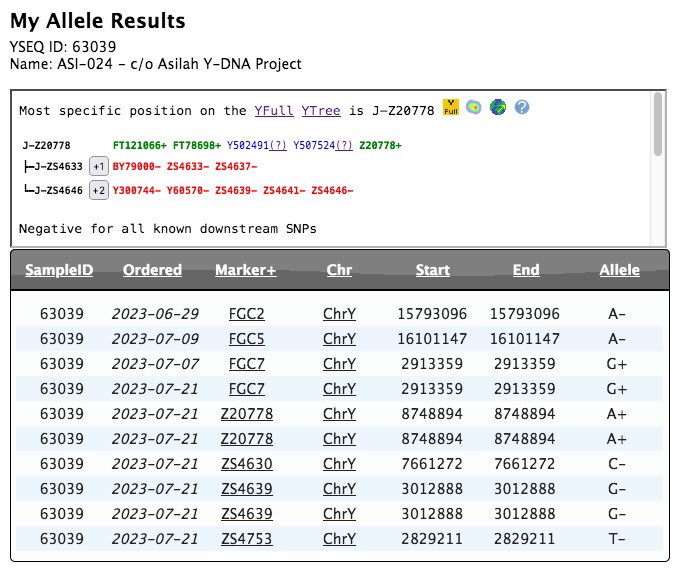This screenshot has height=574, width=676.
Task: Open the FGC2 marker link
Action: [x=247, y=314]
